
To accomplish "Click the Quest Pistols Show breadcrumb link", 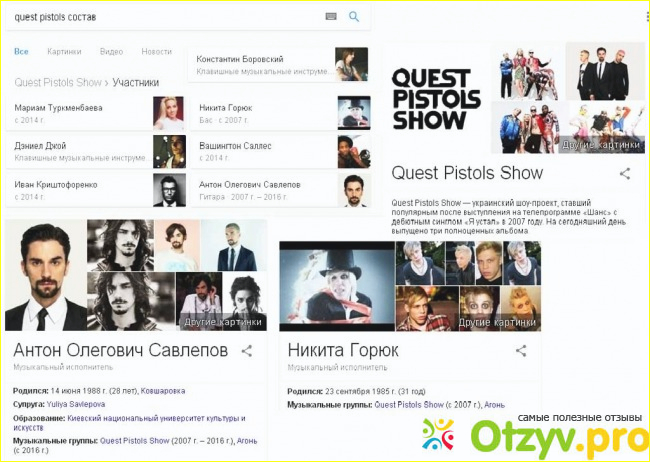I will tap(58, 82).
